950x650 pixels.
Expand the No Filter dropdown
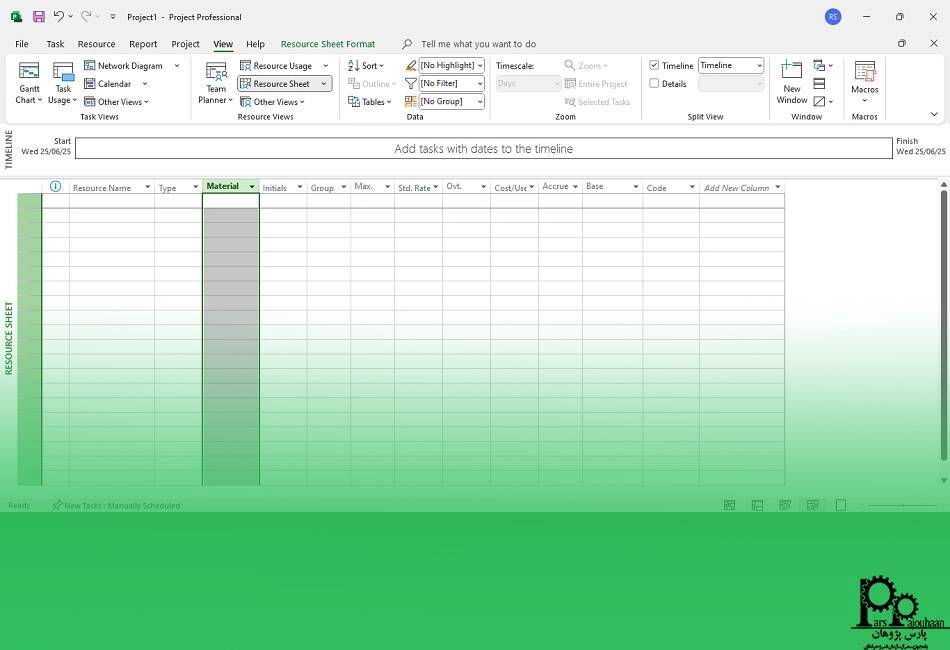point(450,84)
